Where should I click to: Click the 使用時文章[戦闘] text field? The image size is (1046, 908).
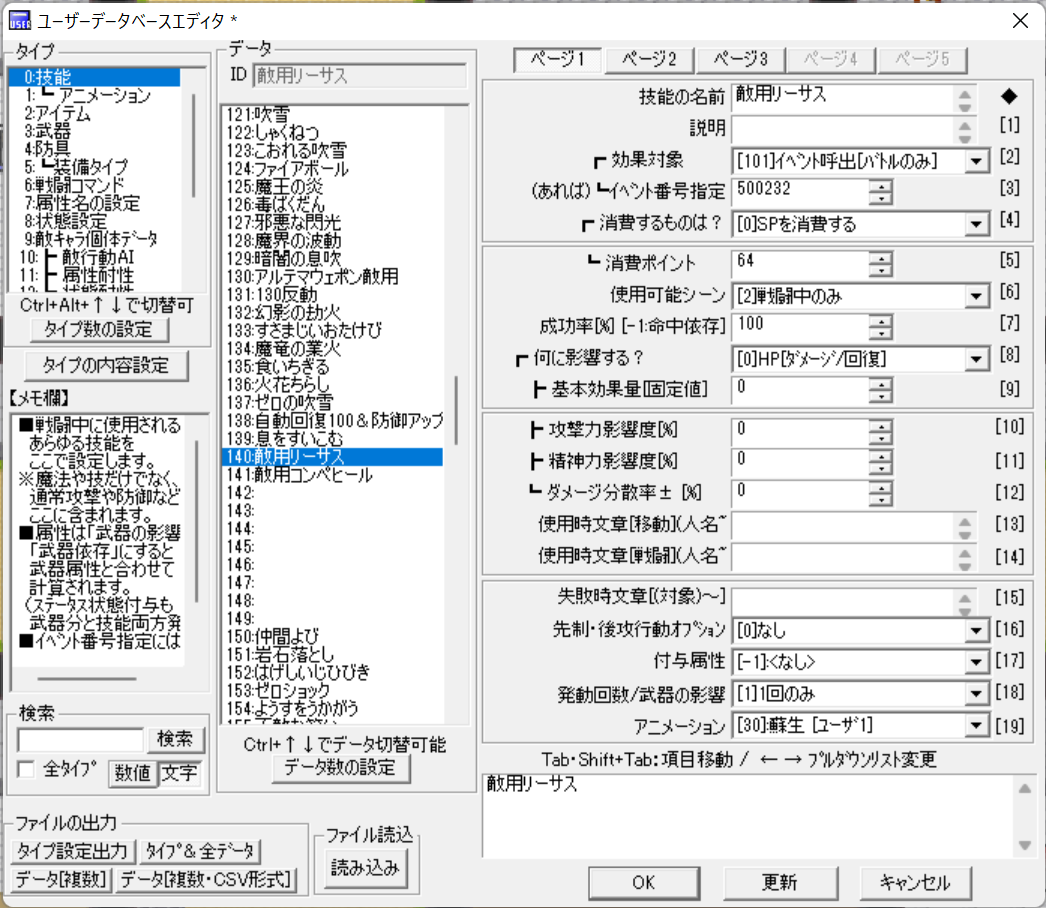click(x=844, y=556)
